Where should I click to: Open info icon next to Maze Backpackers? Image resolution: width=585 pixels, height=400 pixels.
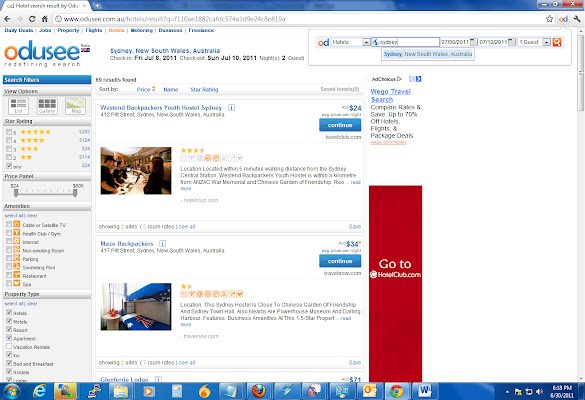[x=162, y=243]
